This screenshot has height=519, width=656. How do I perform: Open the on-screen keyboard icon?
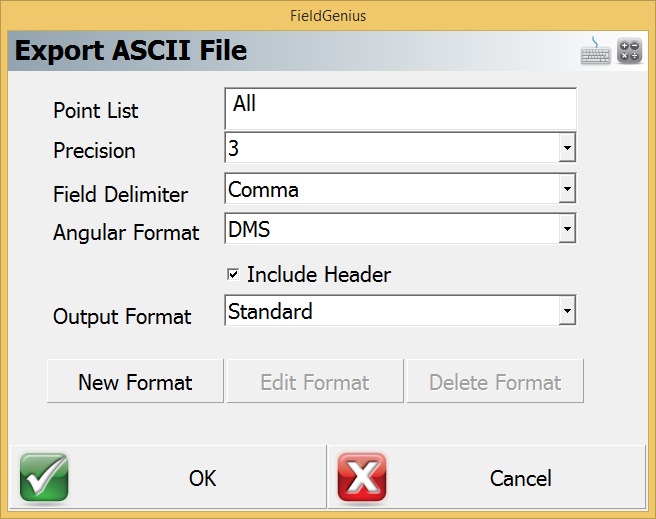pyautogui.click(x=596, y=50)
